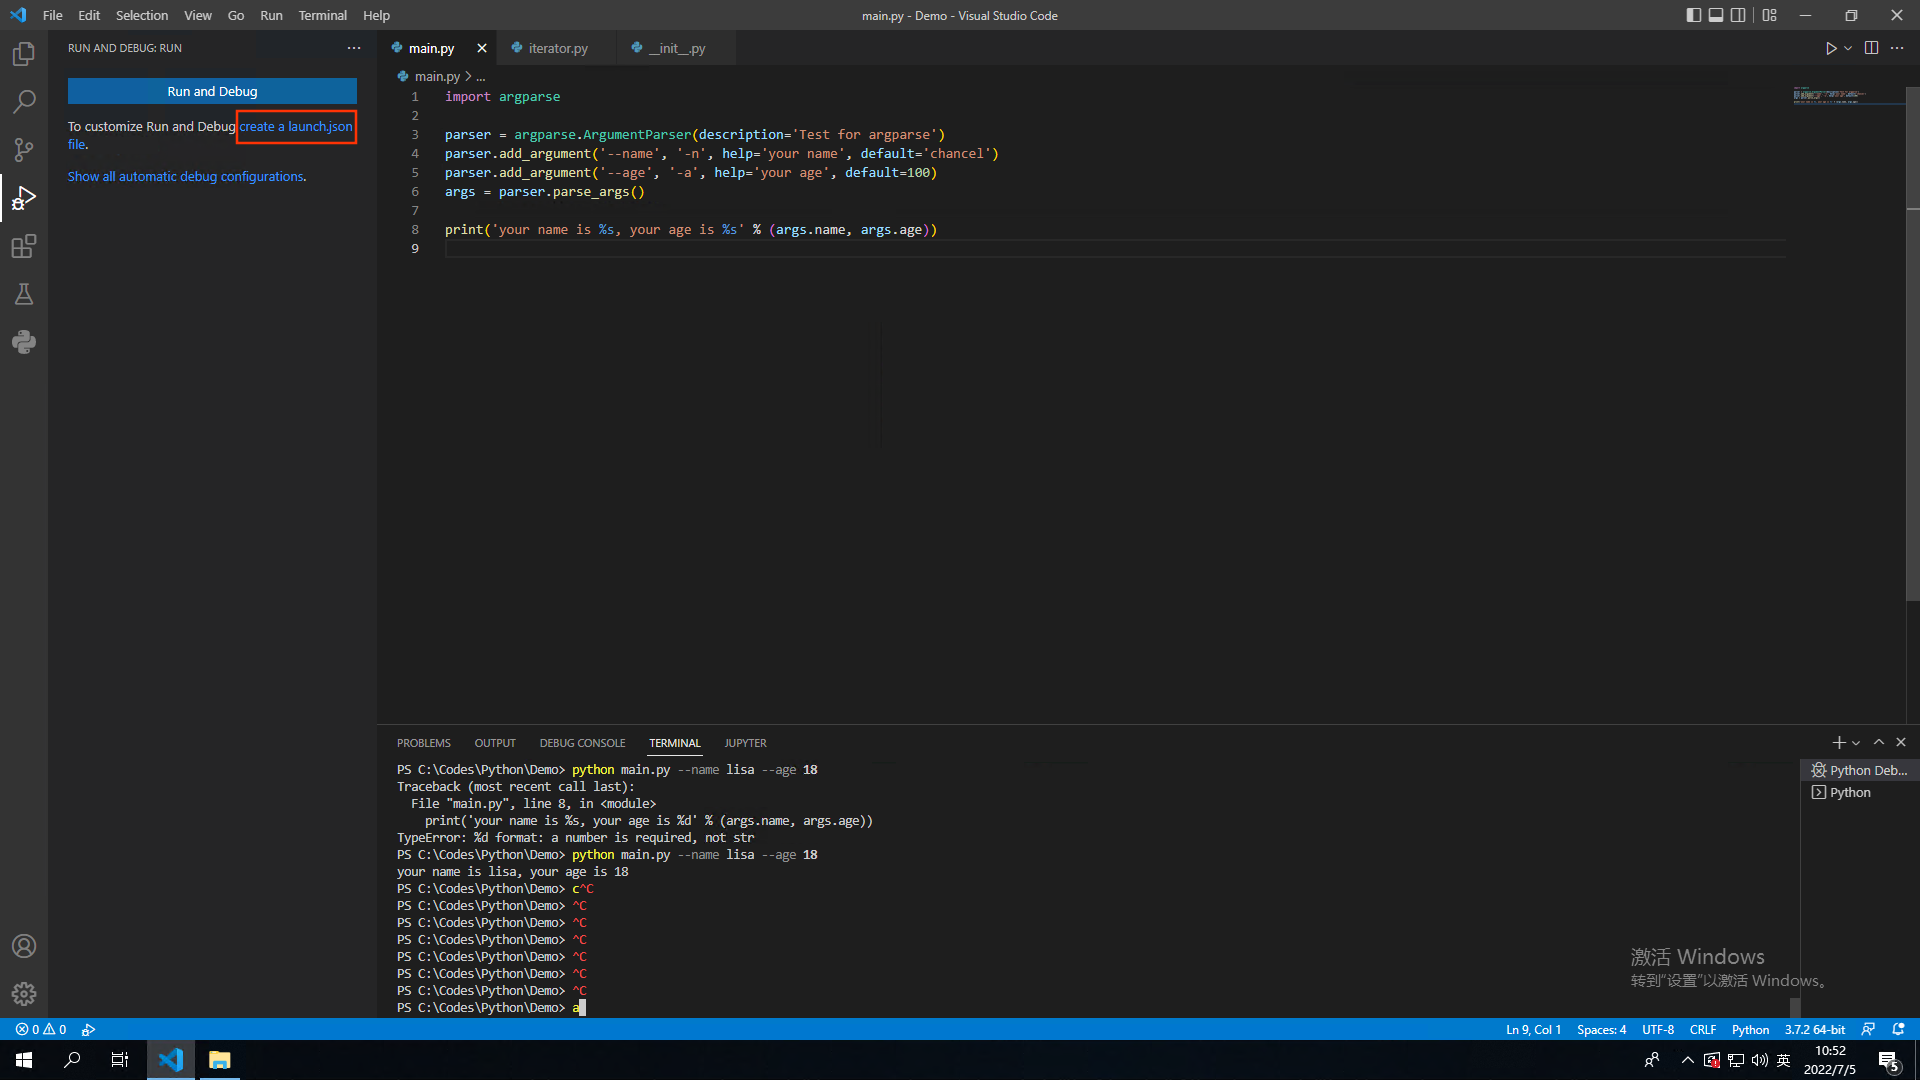Click the Run and Debug button
The width and height of the screenshot is (1920, 1080).
pyautogui.click(x=212, y=91)
